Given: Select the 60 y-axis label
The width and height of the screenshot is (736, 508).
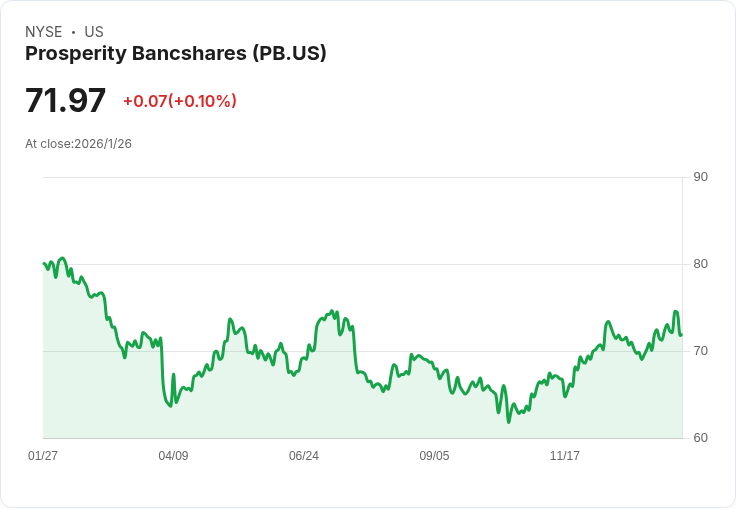Looking at the screenshot, I should (x=700, y=438).
